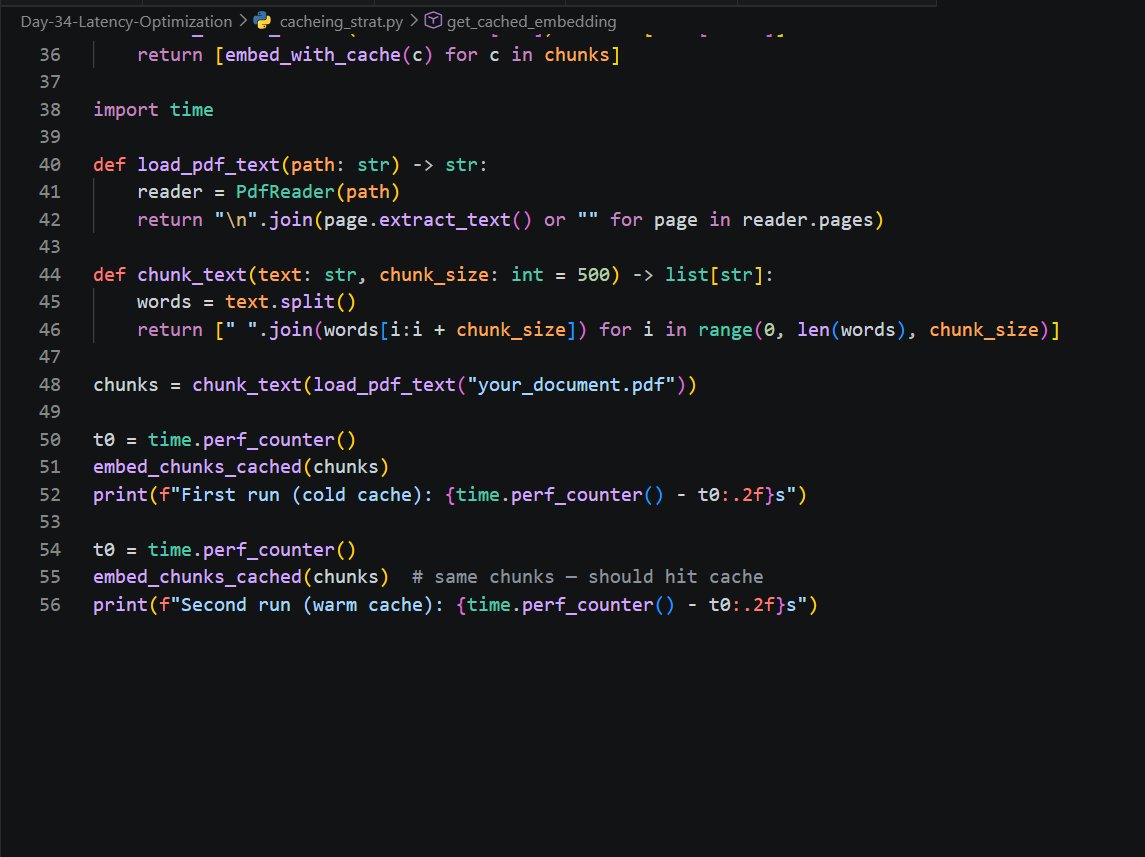Screen dimensions: 1145x857
Task: Click range call on line 46
Action: pyautogui.click(x=725, y=330)
